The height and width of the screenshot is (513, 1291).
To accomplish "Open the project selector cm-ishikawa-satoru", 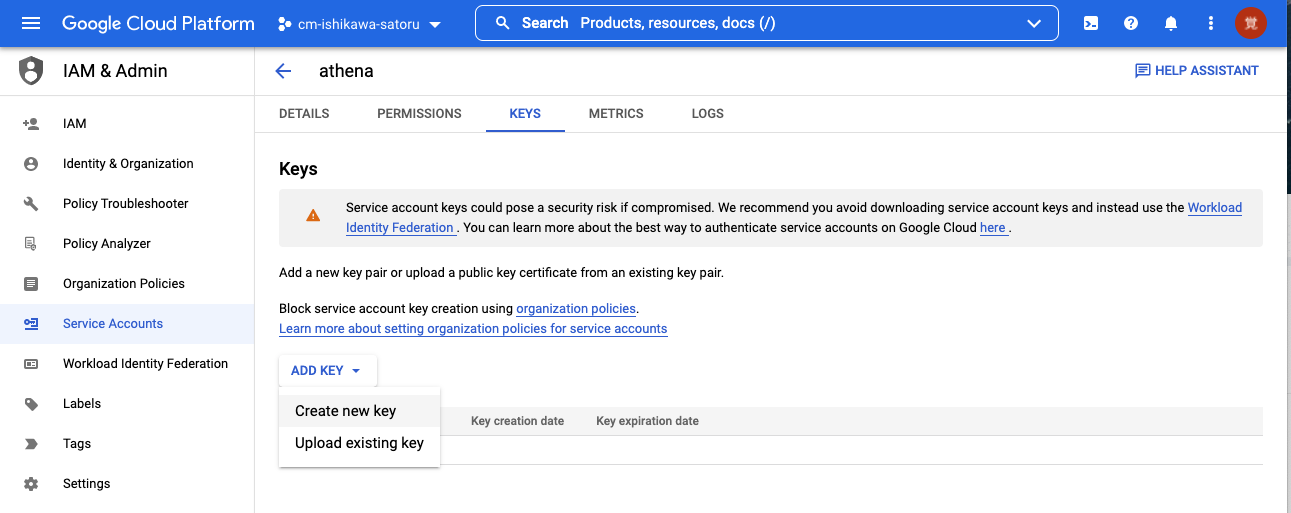I will (359, 24).
